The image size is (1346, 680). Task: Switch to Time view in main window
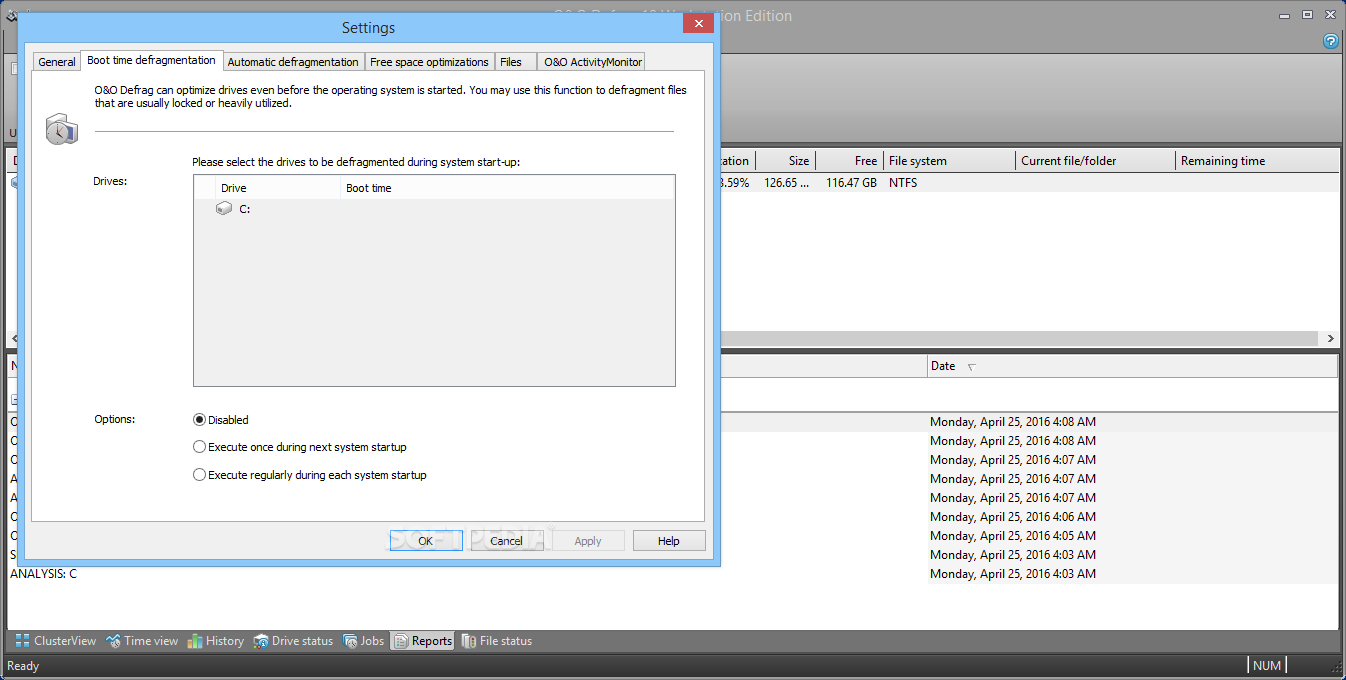point(142,641)
